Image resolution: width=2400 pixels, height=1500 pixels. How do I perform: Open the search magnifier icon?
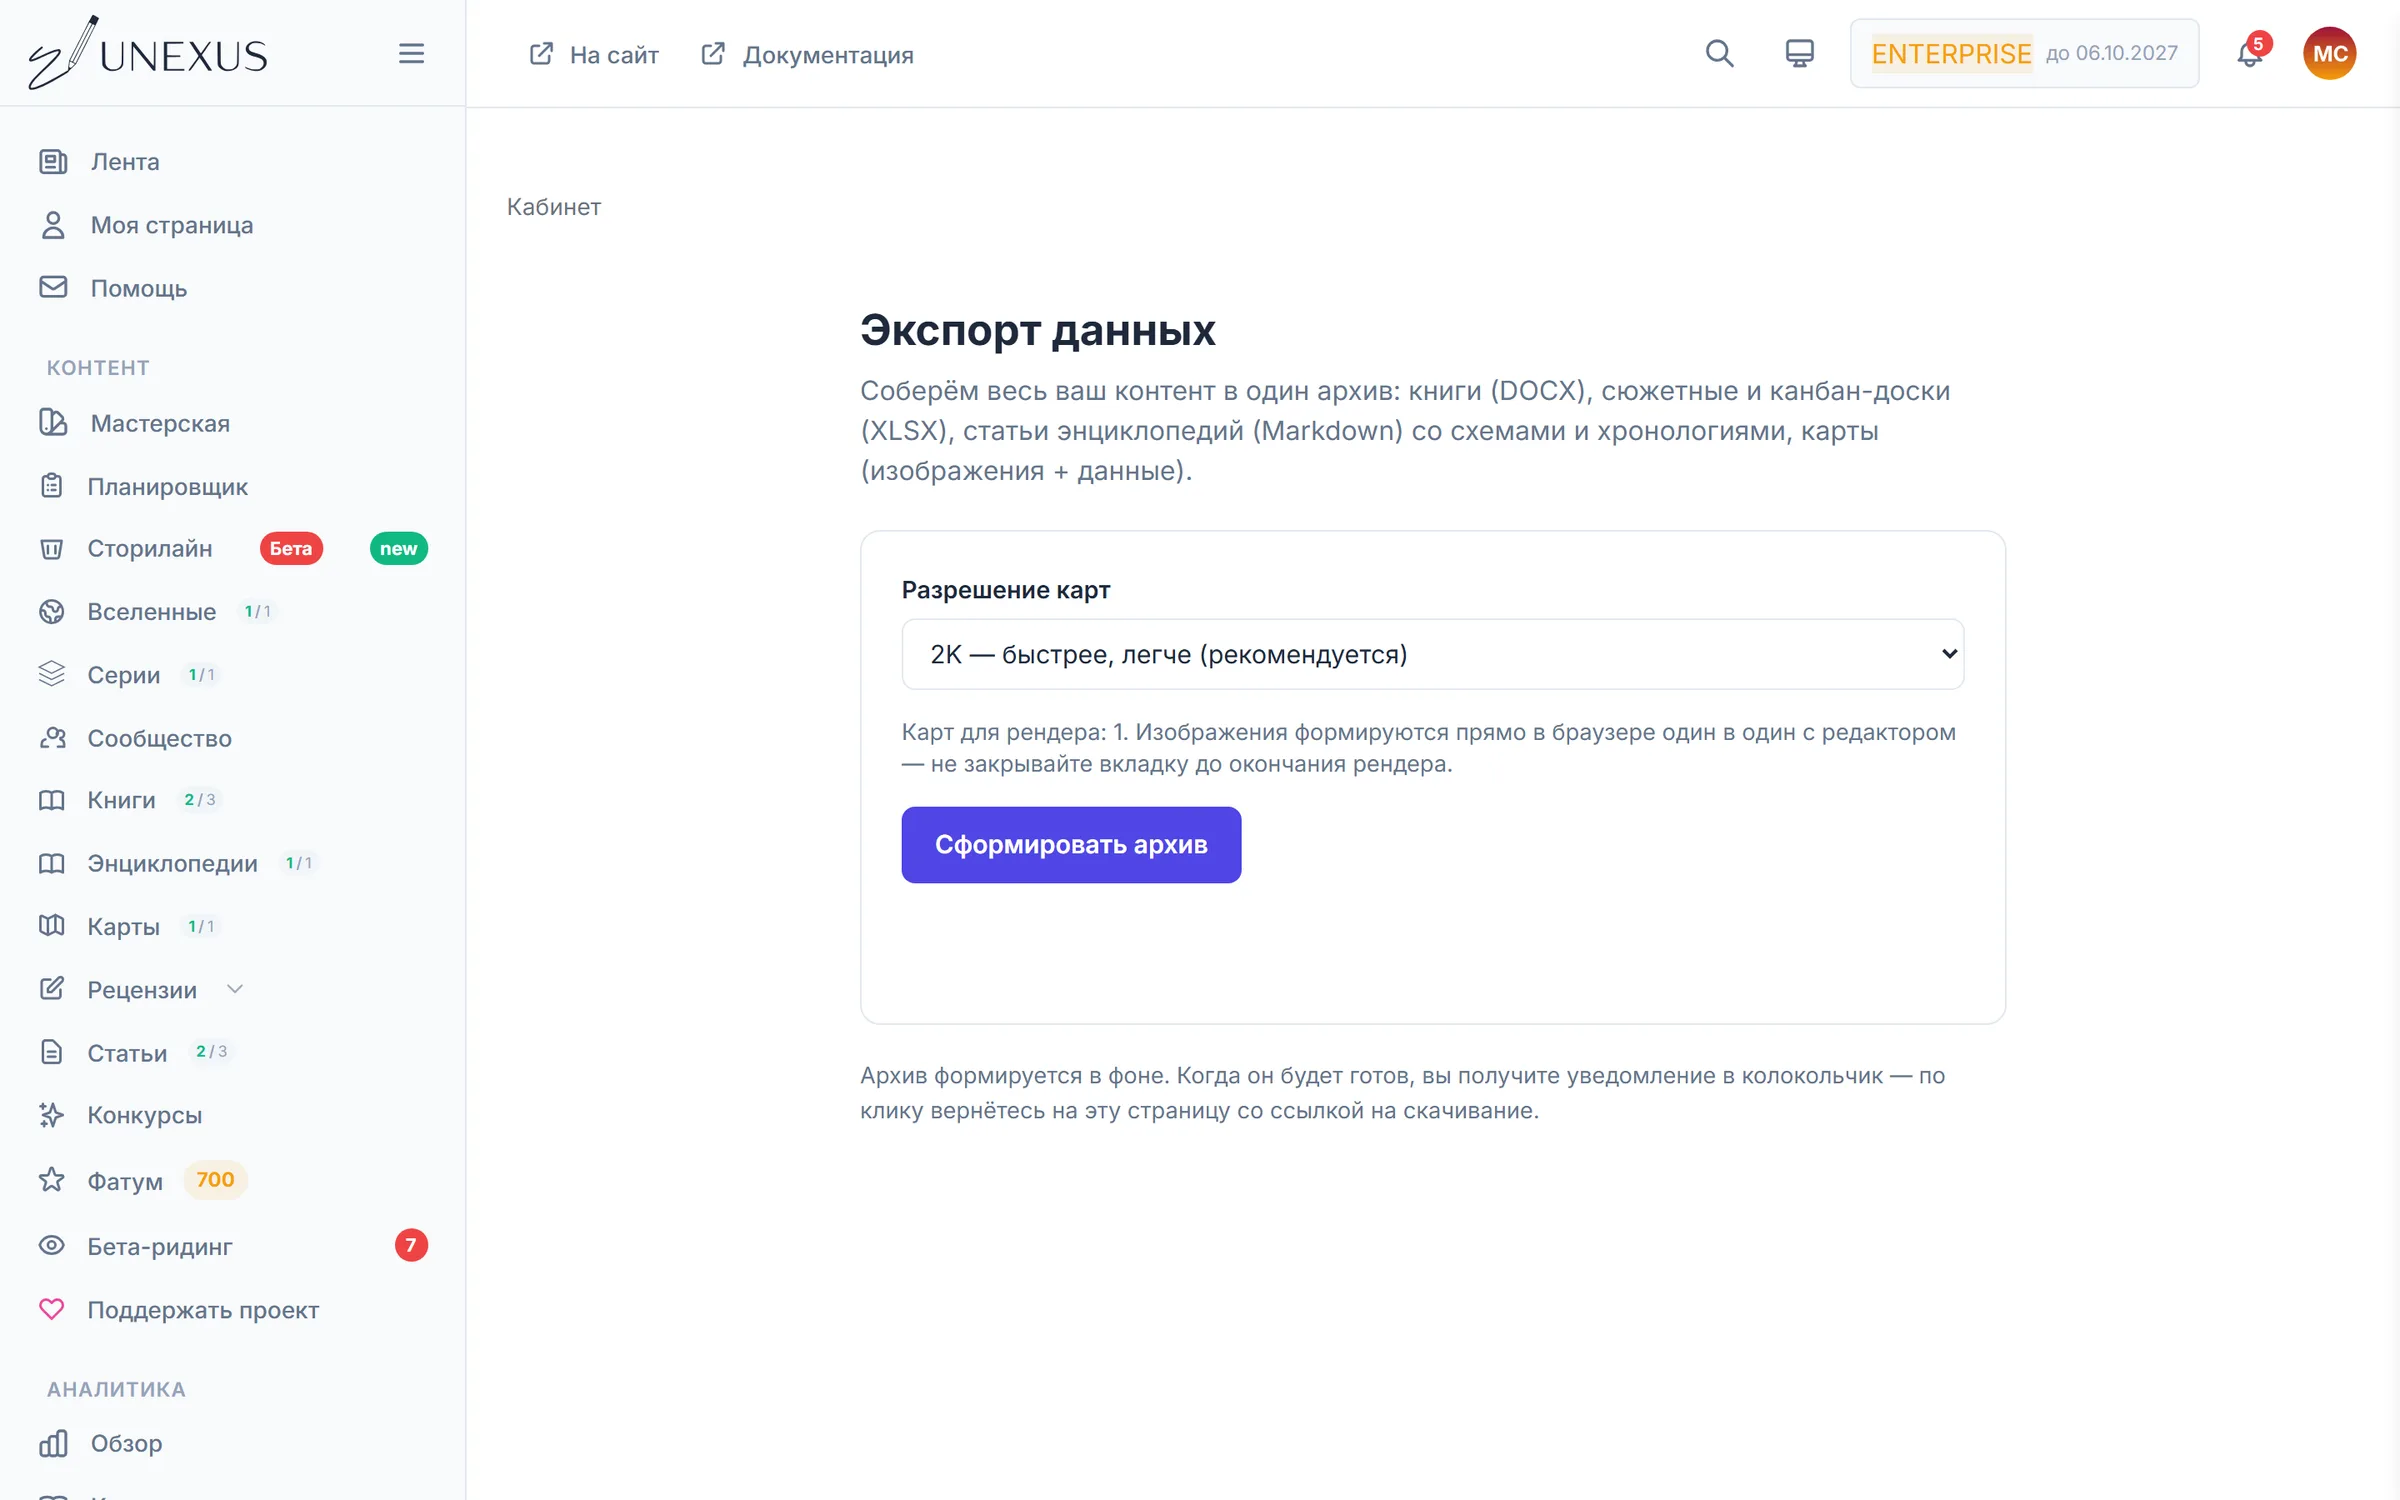pos(1719,54)
